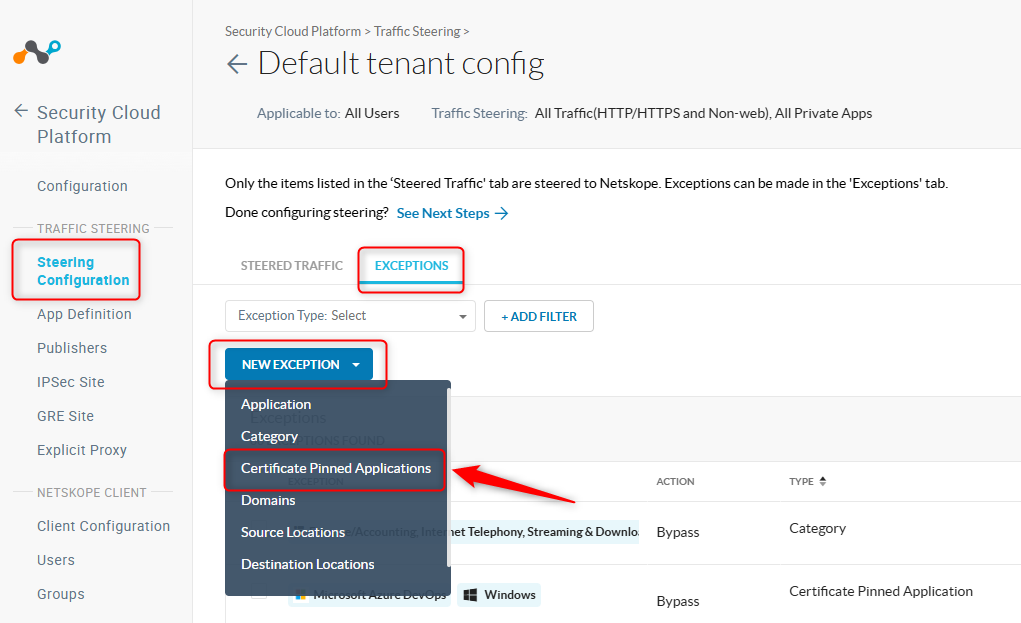Select Application in the exception menu
This screenshot has height=623, width=1021.
[x=276, y=404]
